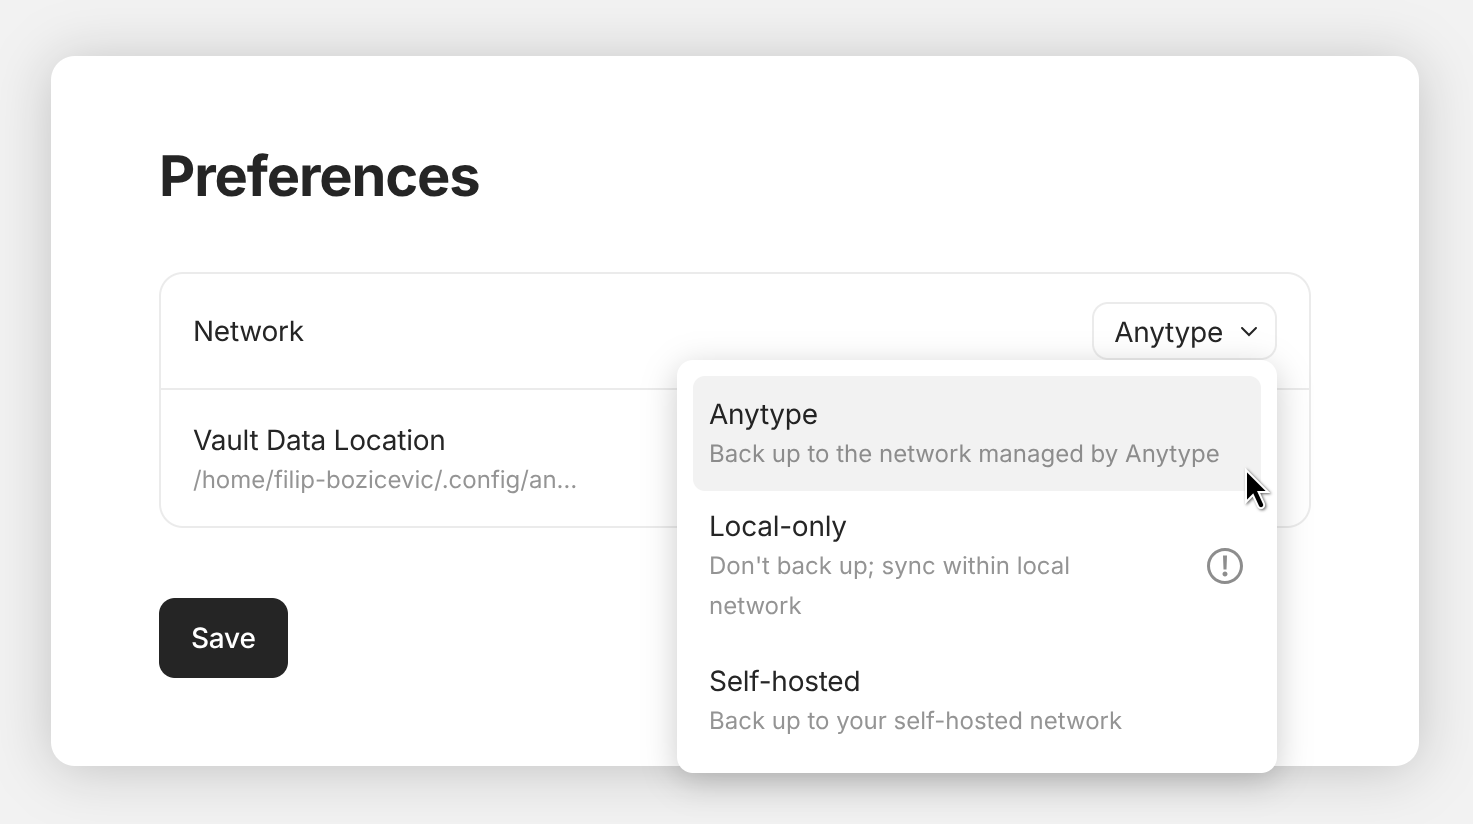Viewport: 1473px width, 824px height.
Task: Click "Don't back up; sync within local network"
Action: point(888,585)
